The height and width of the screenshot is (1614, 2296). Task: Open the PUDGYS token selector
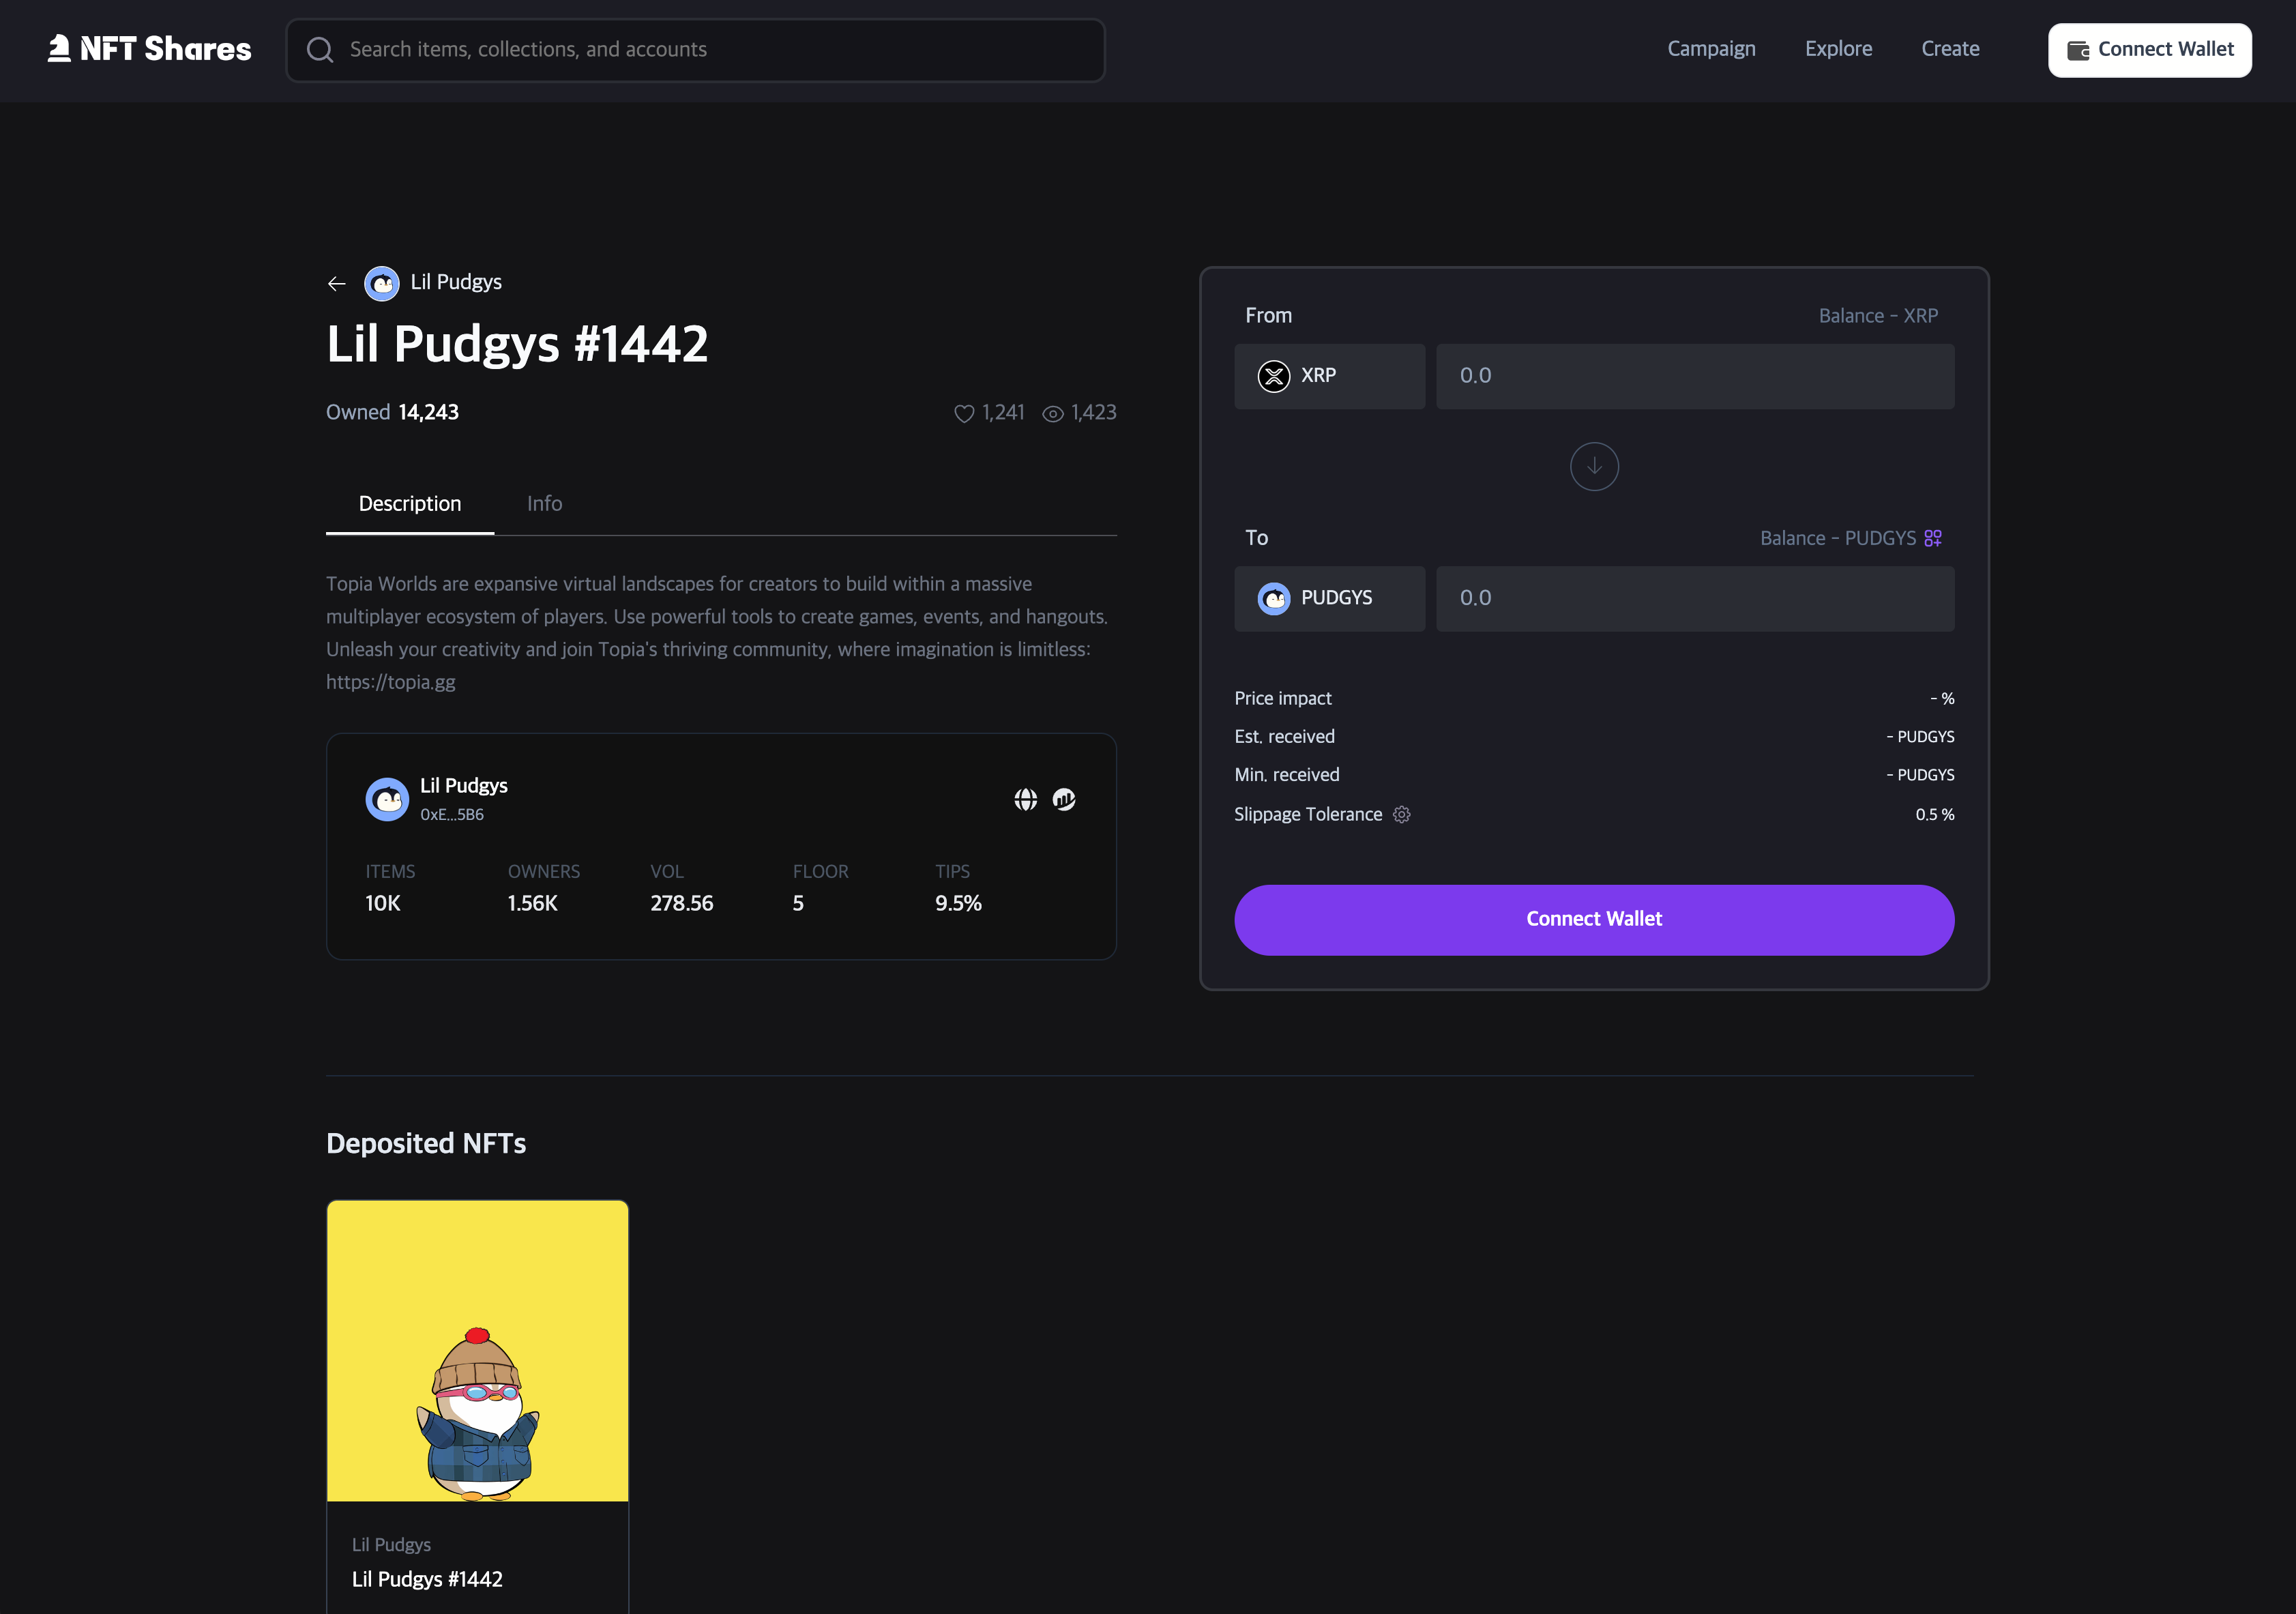pyautogui.click(x=1329, y=598)
